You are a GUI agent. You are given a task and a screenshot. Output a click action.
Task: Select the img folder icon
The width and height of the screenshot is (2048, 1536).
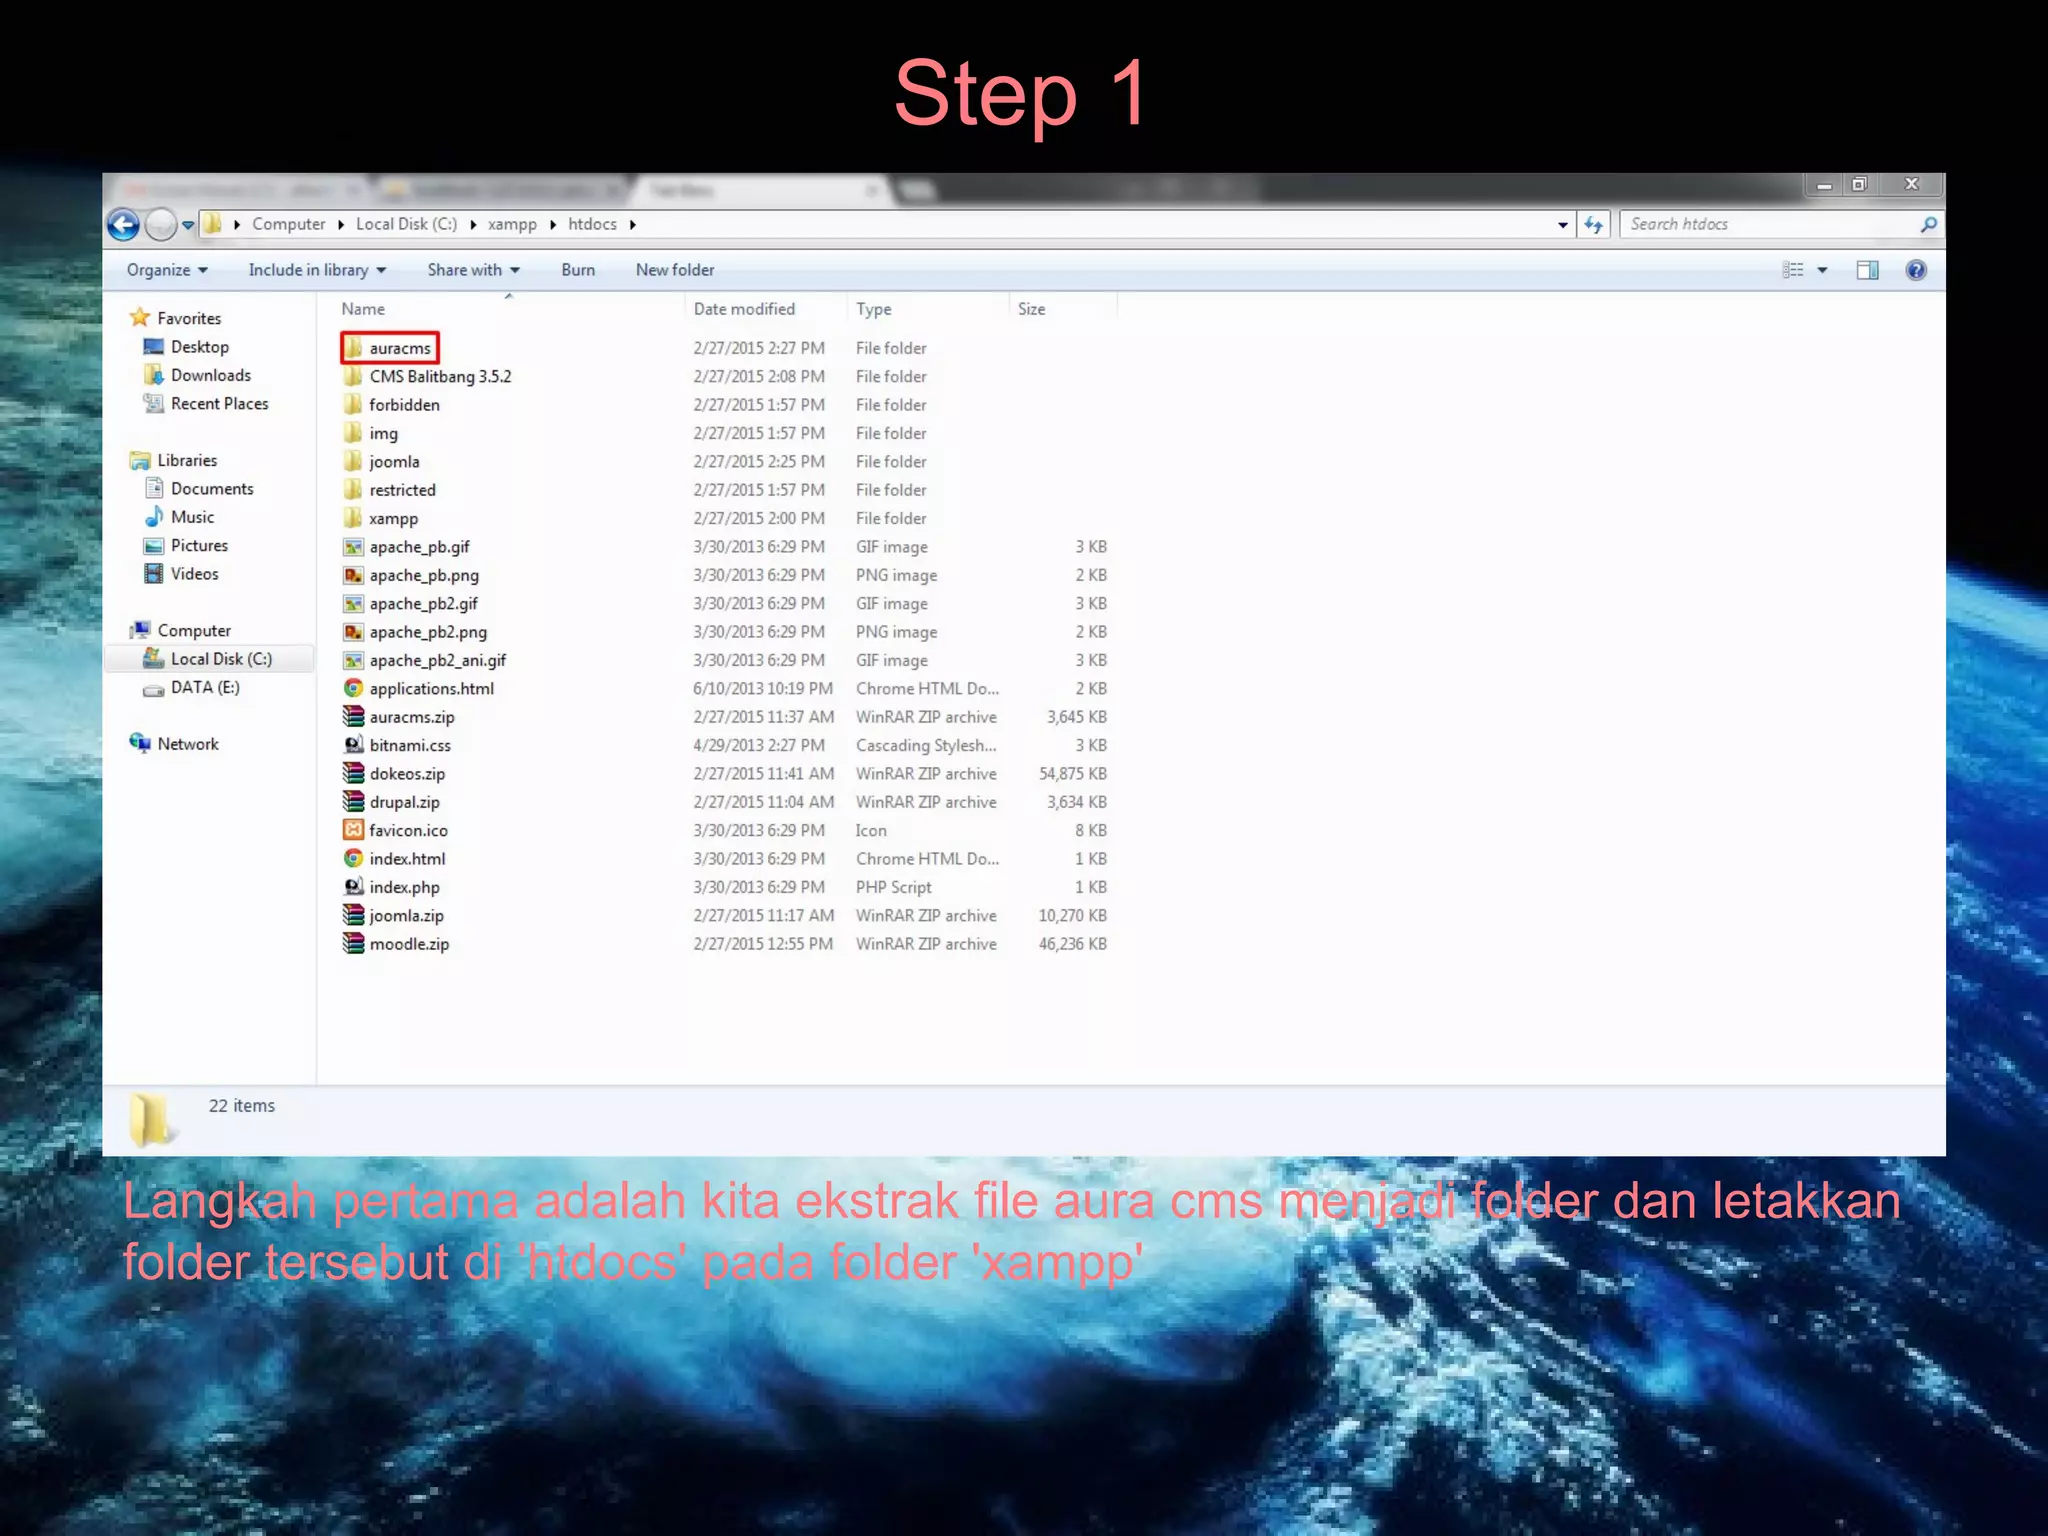(x=353, y=433)
